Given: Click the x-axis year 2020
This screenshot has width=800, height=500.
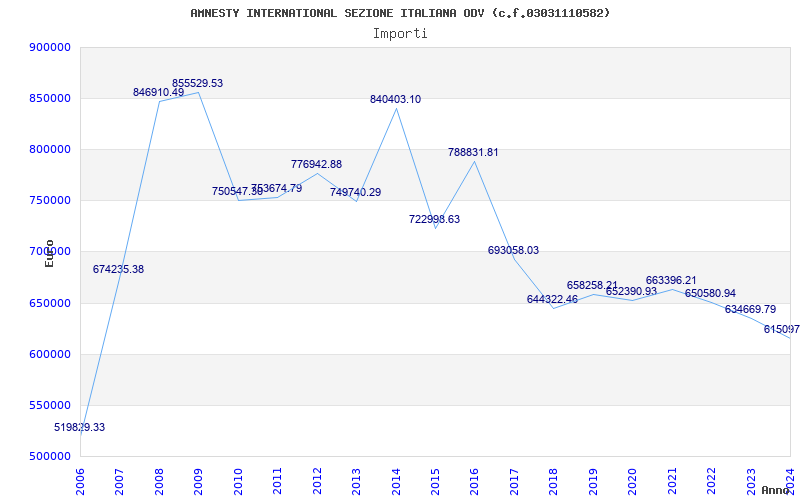Looking at the screenshot, I should point(633,481).
